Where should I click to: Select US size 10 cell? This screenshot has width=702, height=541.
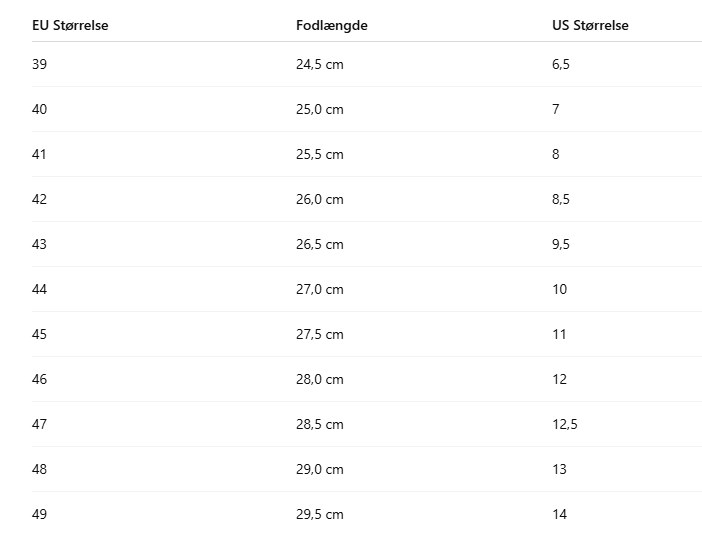[x=560, y=289]
